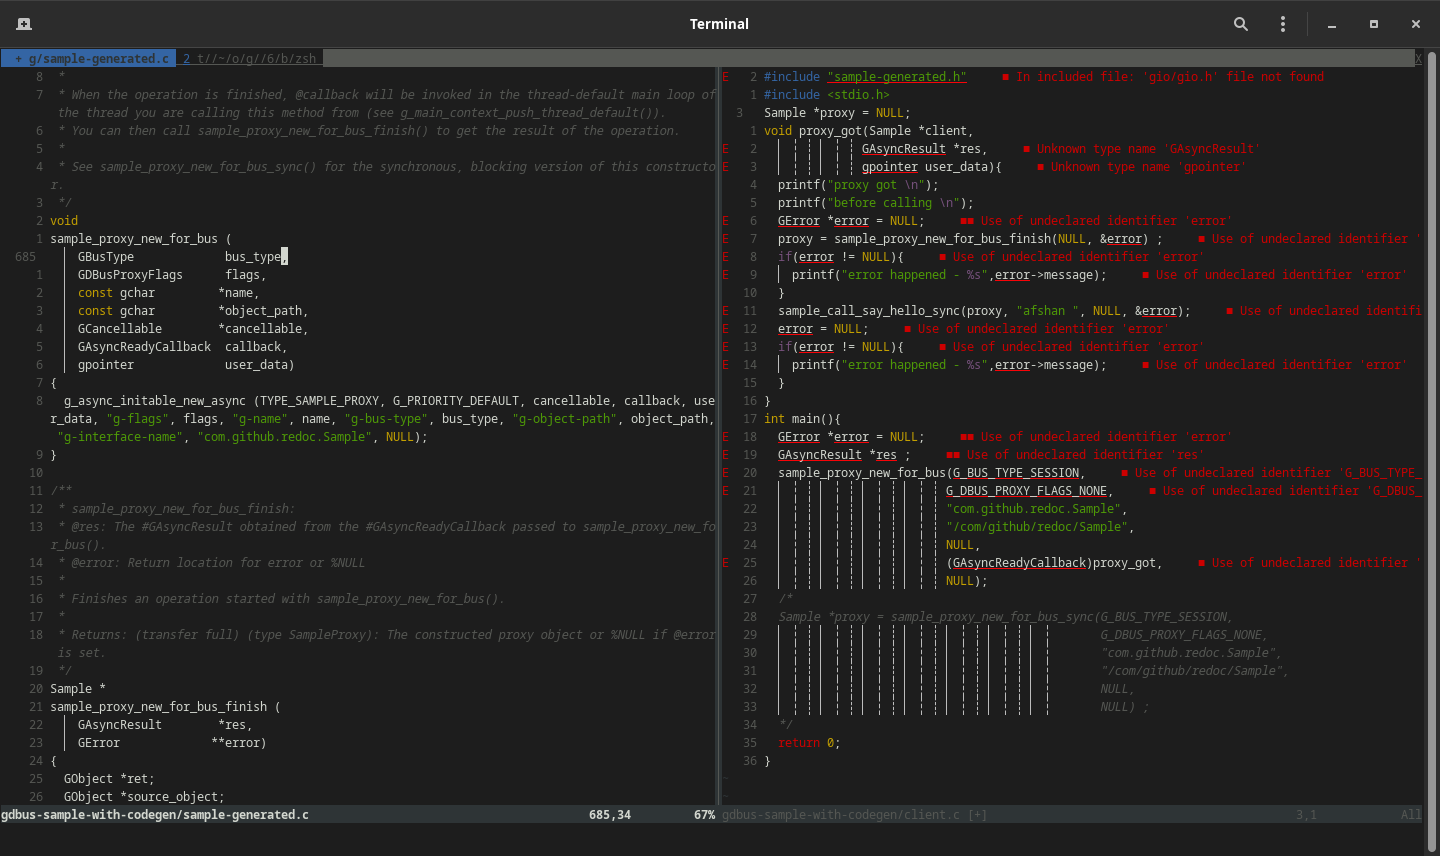Close the Terminal window
The image size is (1440, 856).
pyautogui.click(x=1416, y=24)
